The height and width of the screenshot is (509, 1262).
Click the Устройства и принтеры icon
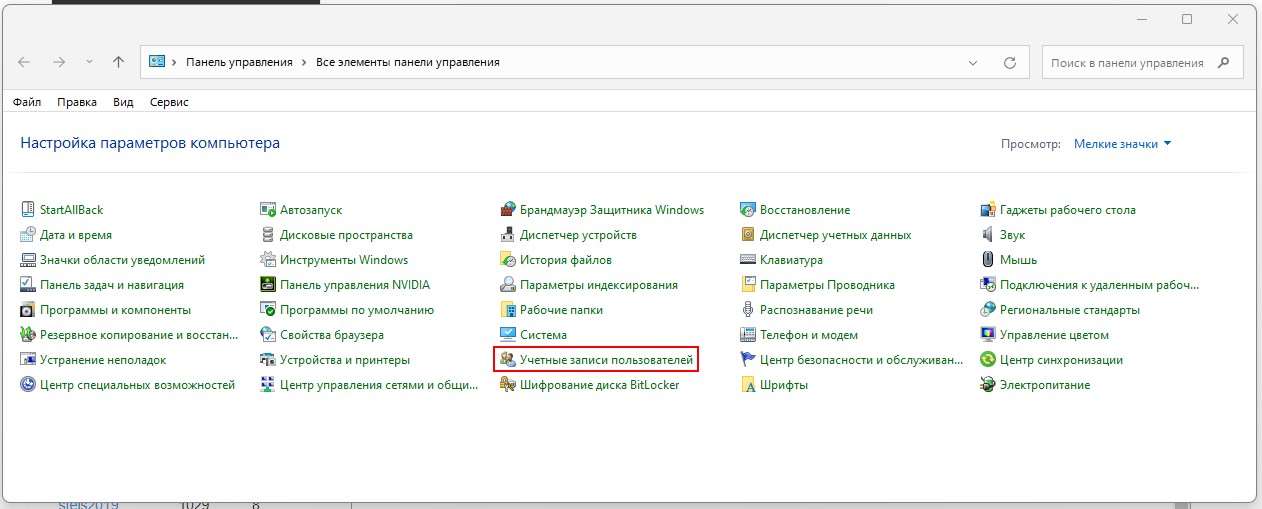click(x=268, y=360)
